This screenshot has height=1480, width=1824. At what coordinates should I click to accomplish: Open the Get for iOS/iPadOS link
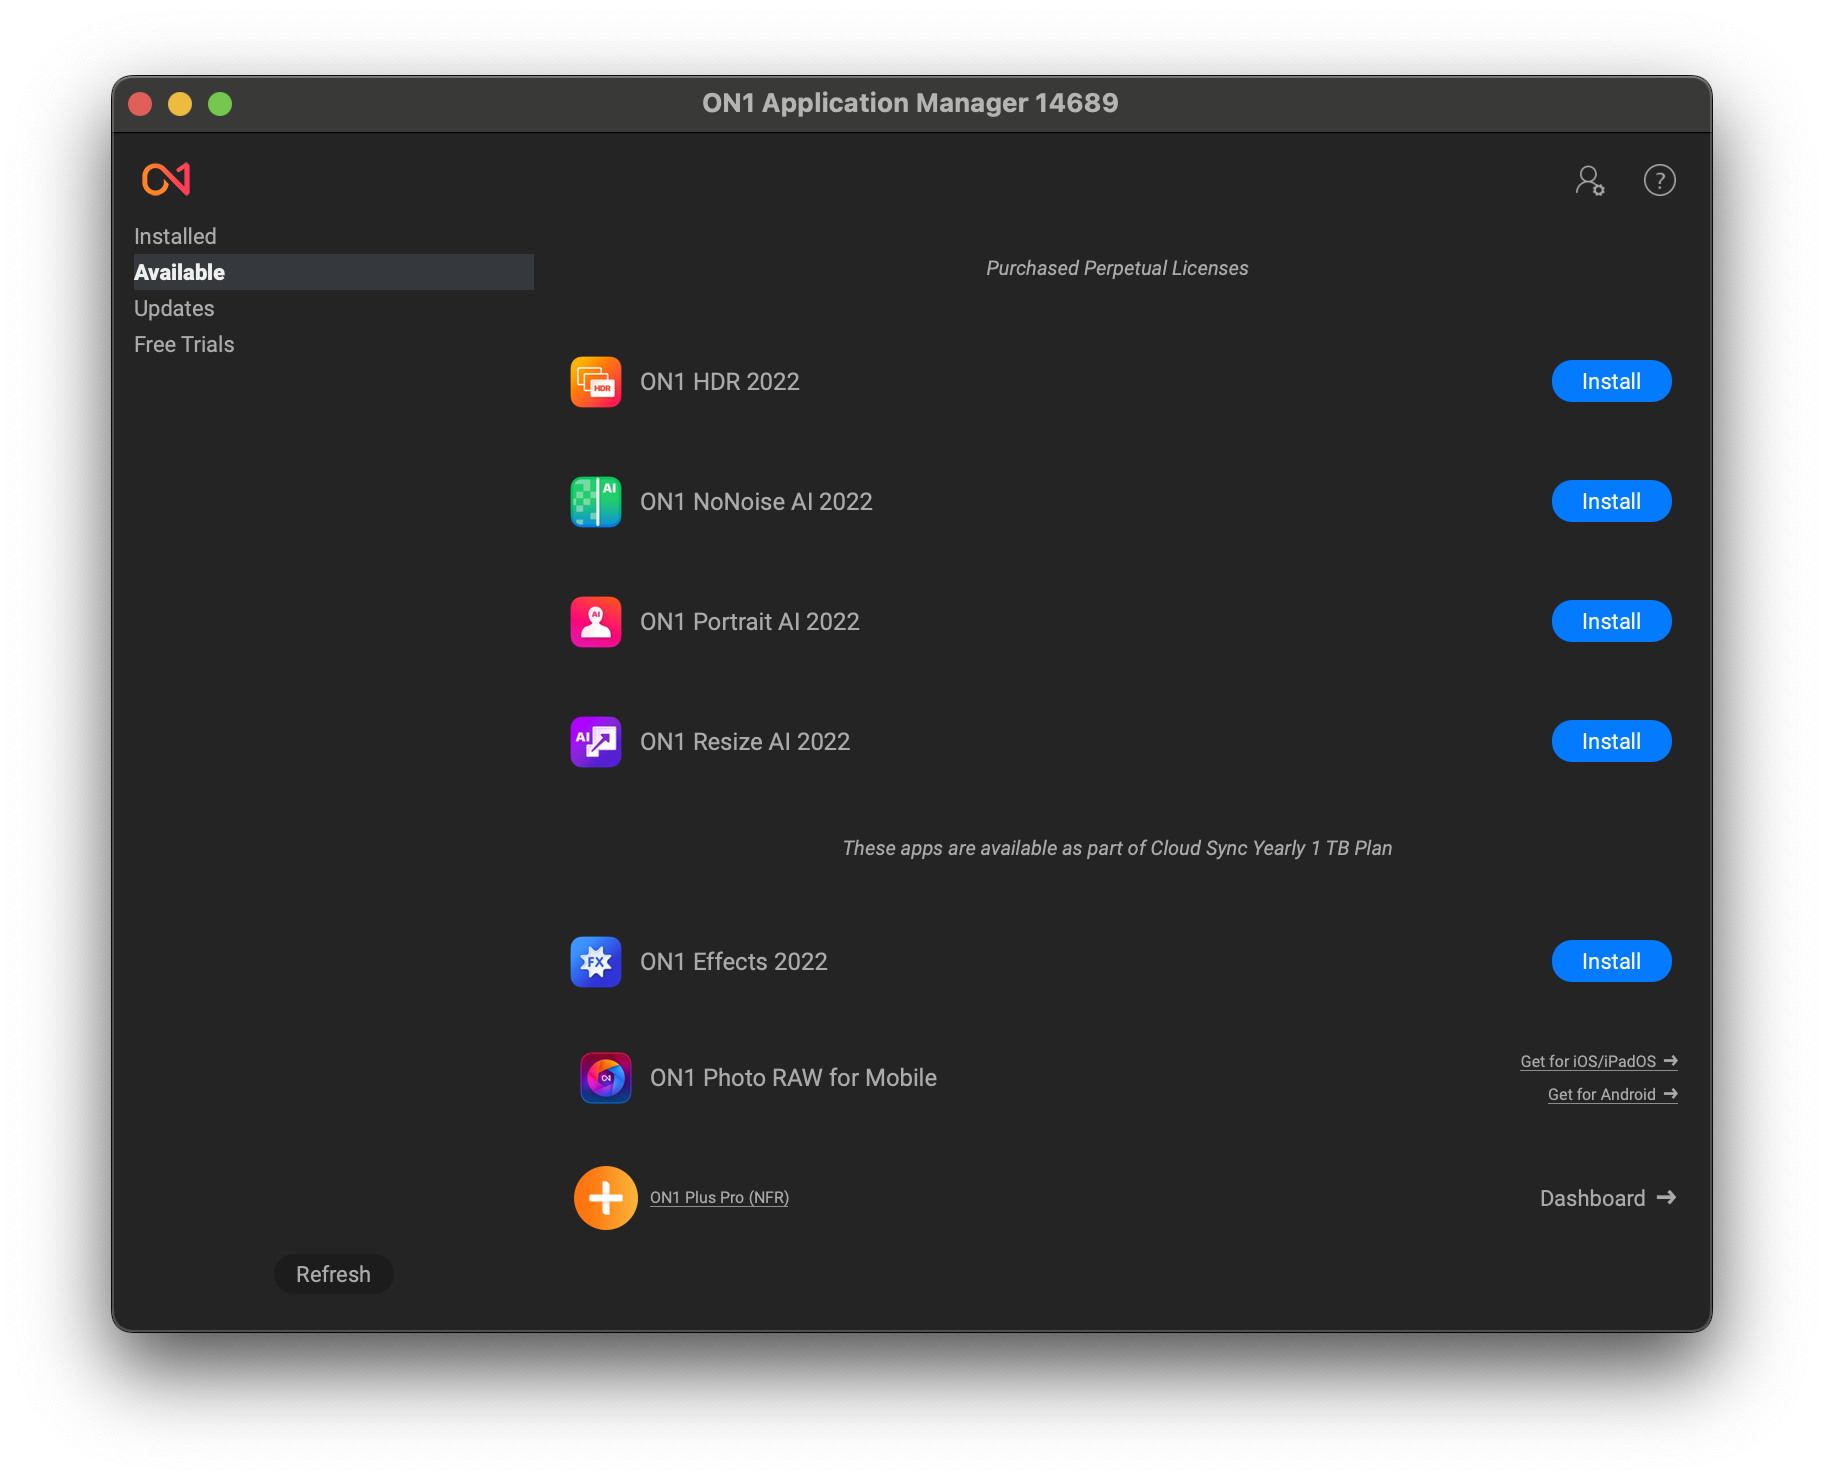pyautogui.click(x=1599, y=1061)
